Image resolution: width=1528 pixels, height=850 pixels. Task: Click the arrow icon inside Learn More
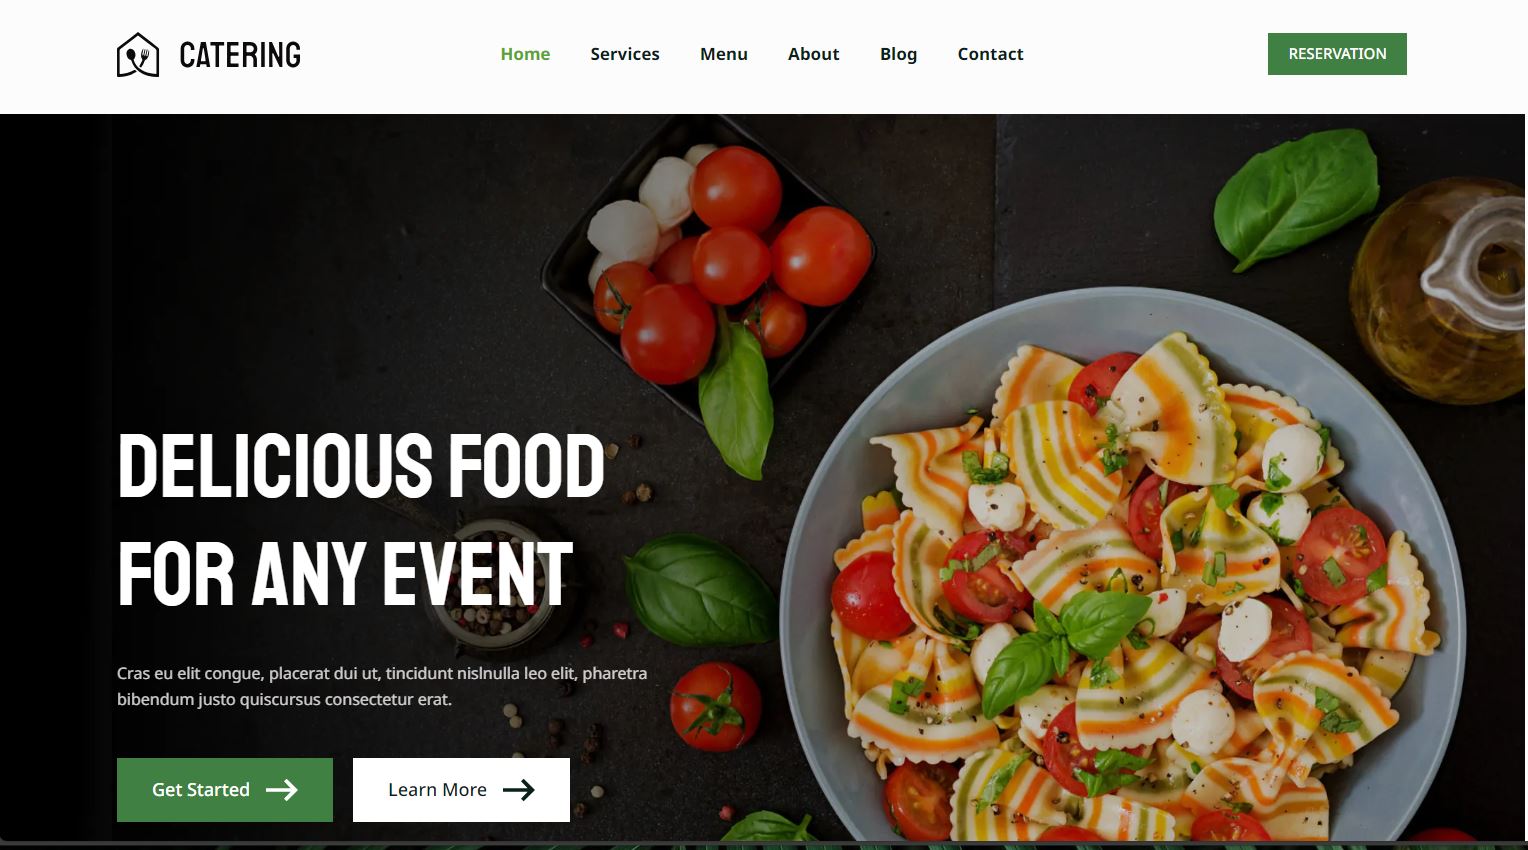coord(519,790)
